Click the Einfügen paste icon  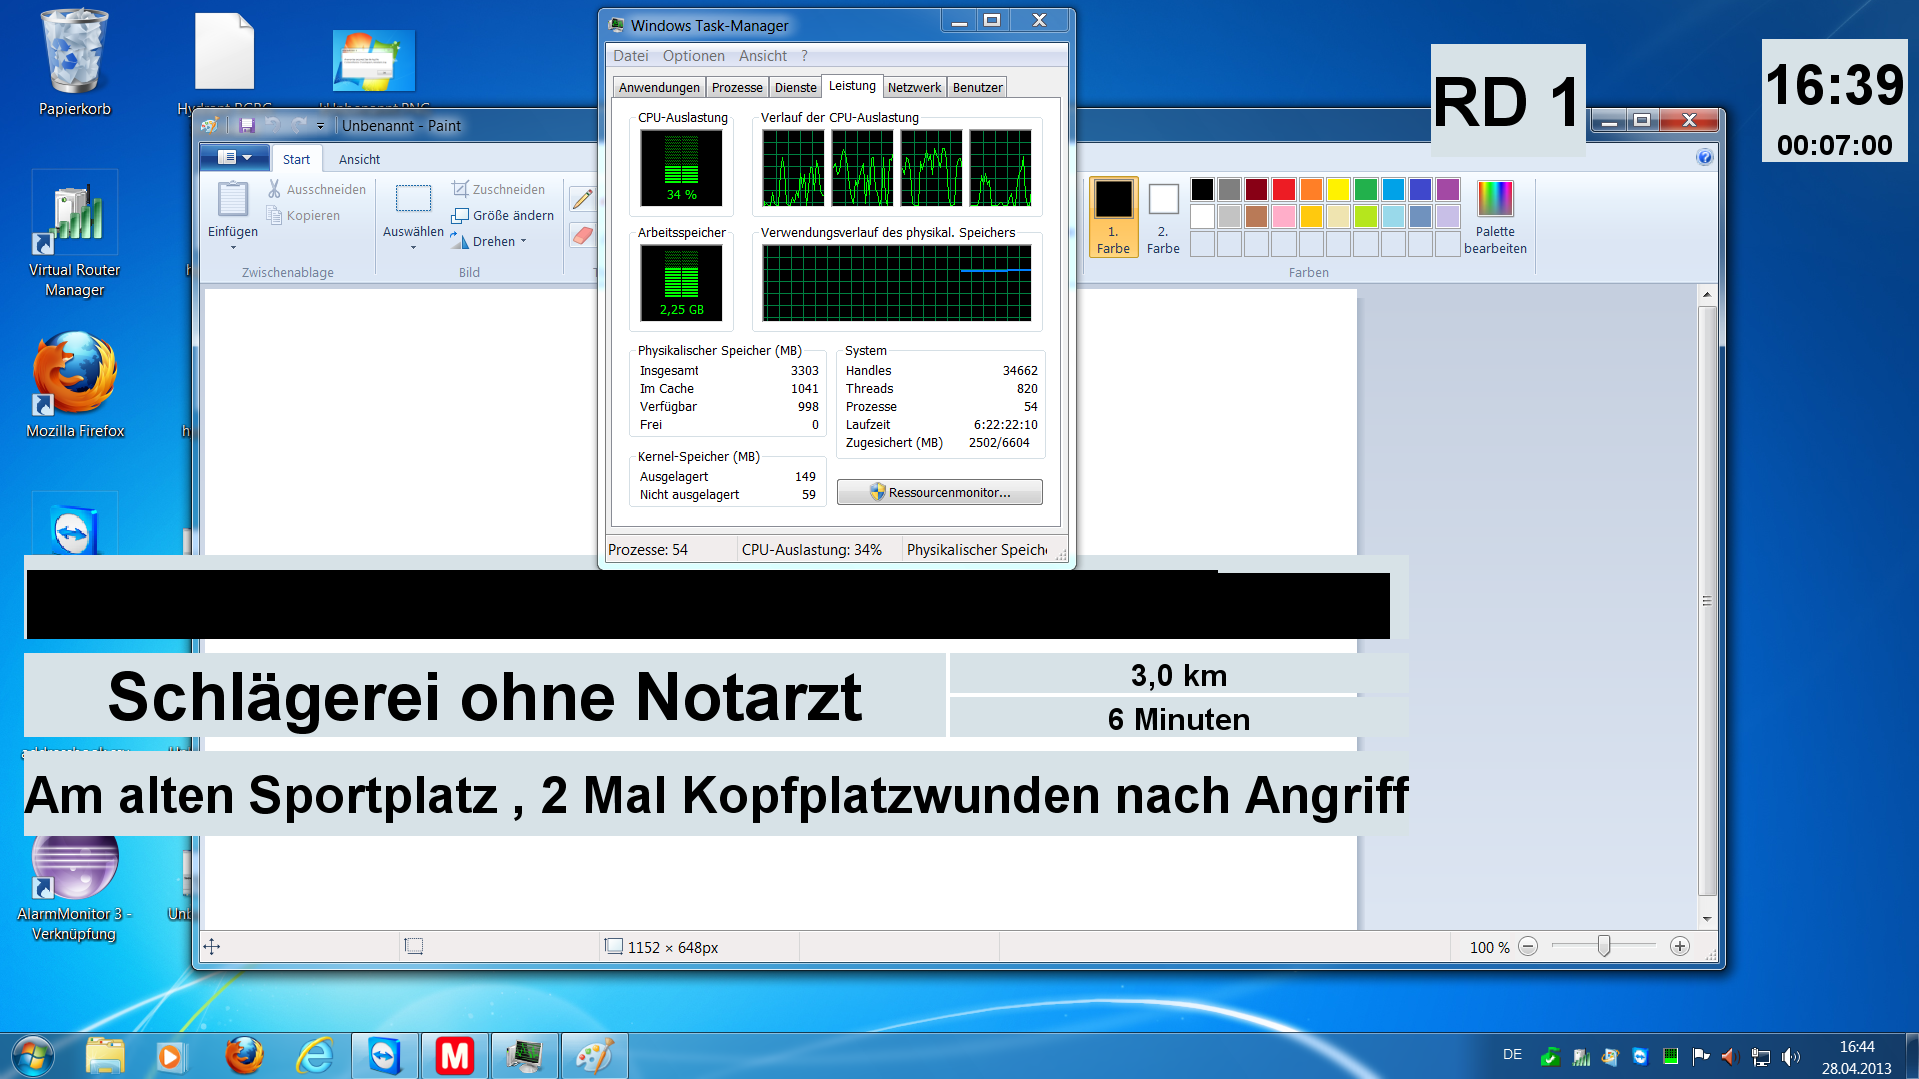232,200
